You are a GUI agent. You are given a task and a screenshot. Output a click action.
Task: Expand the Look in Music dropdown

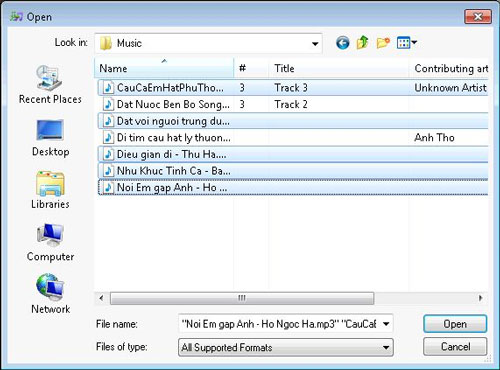315,43
